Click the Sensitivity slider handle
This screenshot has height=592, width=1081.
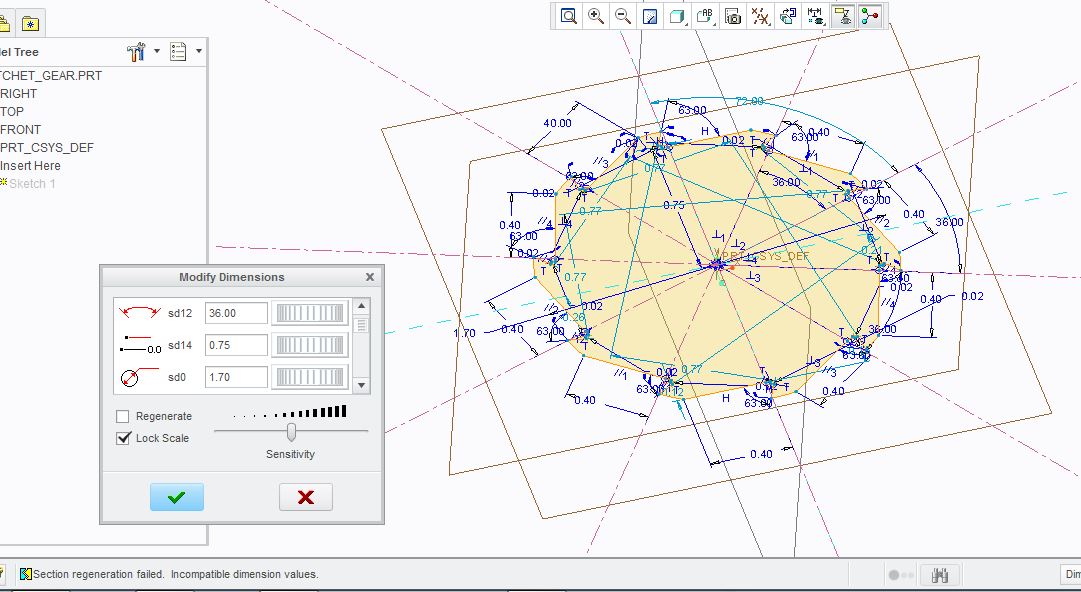point(292,432)
